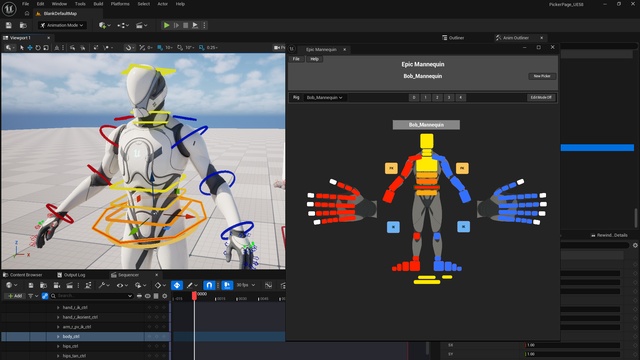Click the render movie clapper in Sequencer
This screenshot has height=360, width=640.
[70, 285]
